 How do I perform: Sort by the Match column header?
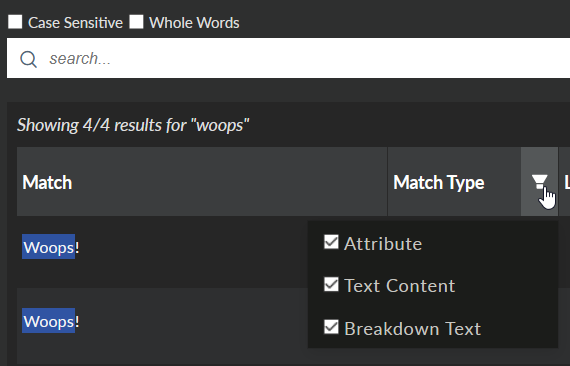pyautogui.click(x=47, y=182)
